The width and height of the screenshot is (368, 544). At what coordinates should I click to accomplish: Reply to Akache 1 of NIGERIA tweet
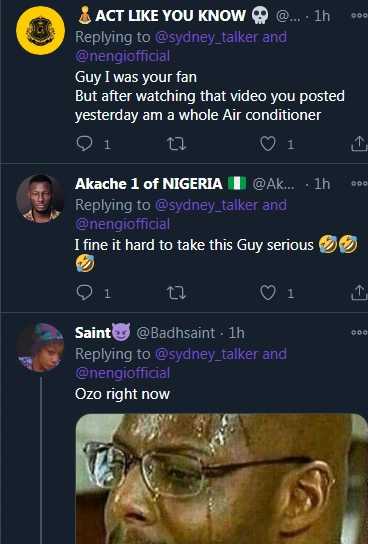tap(84, 293)
